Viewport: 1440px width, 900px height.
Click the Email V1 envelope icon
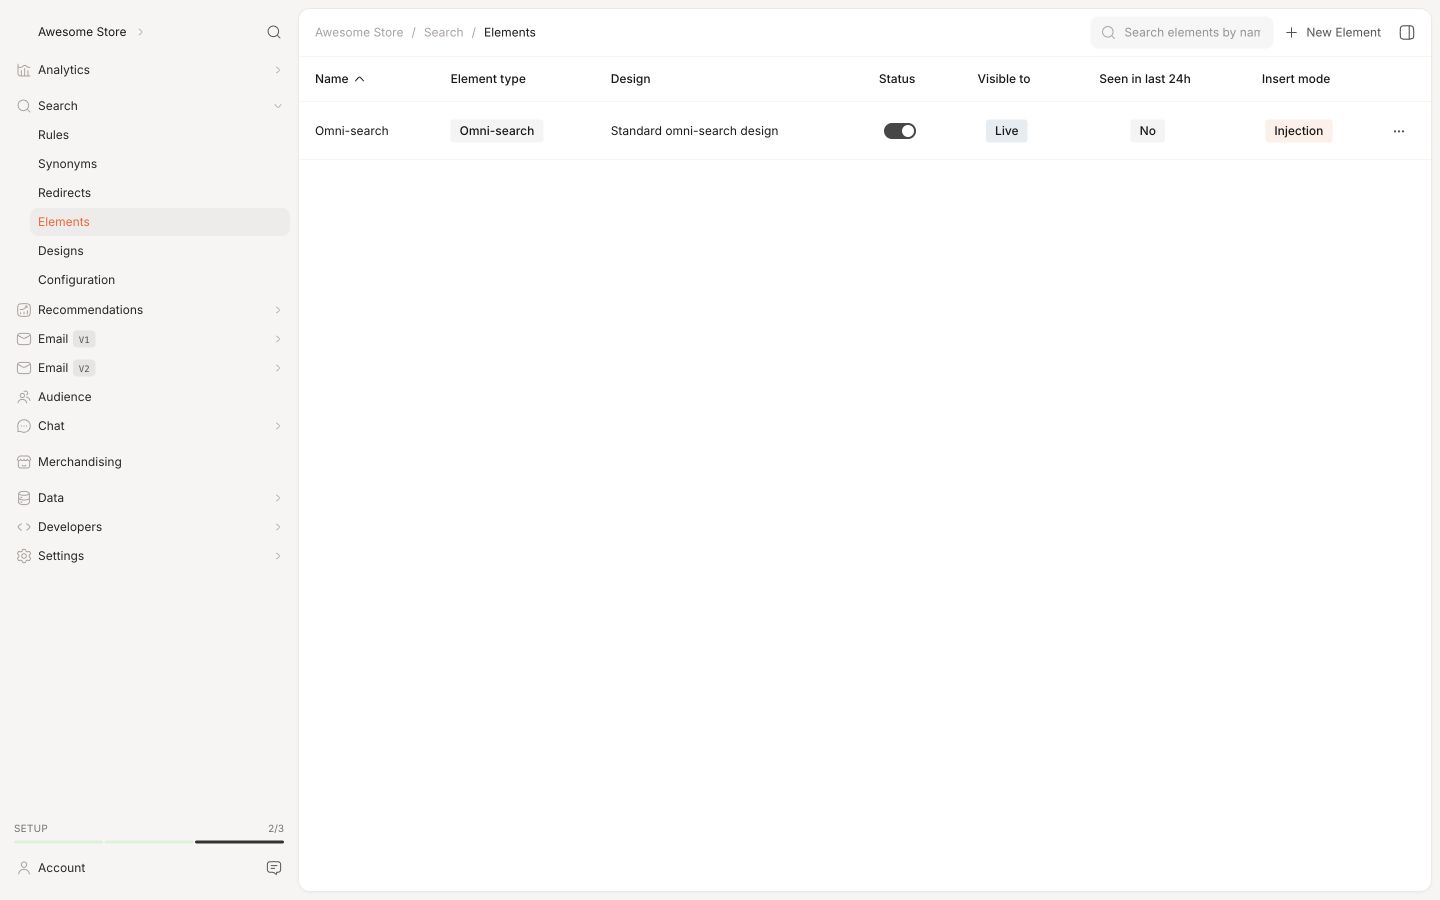pos(24,339)
